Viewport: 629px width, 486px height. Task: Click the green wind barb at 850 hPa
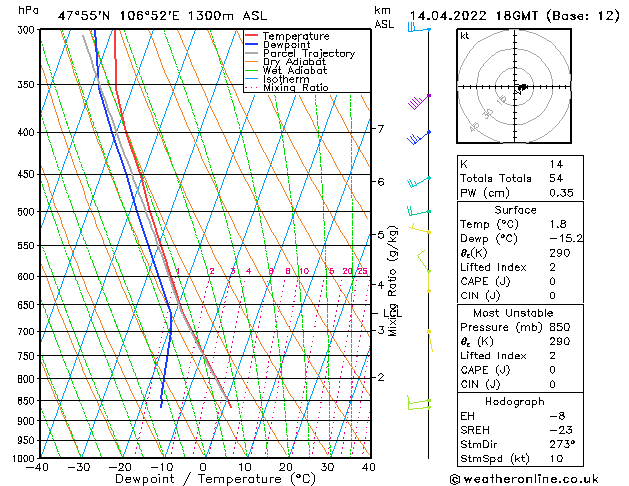pyautogui.click(x=418, y=402)
